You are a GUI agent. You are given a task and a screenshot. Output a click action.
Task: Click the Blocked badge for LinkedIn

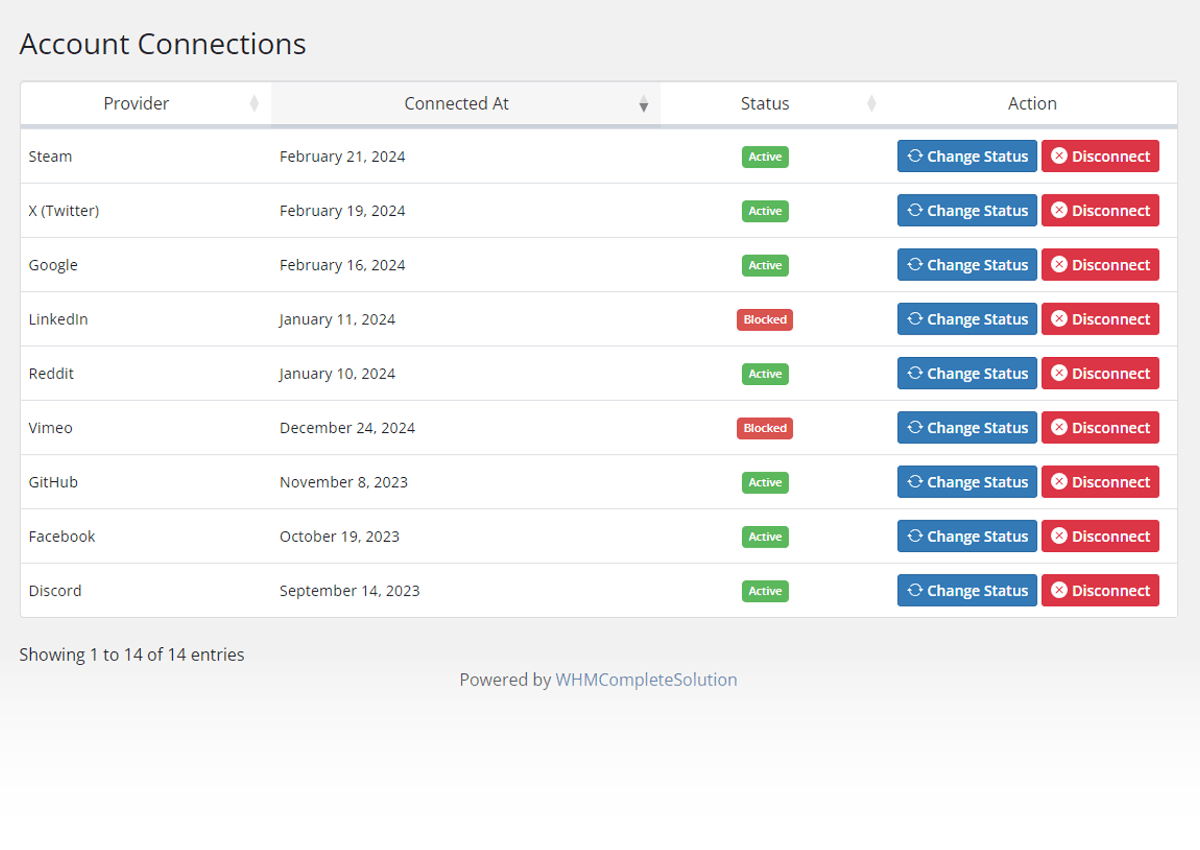pos(765,319)
